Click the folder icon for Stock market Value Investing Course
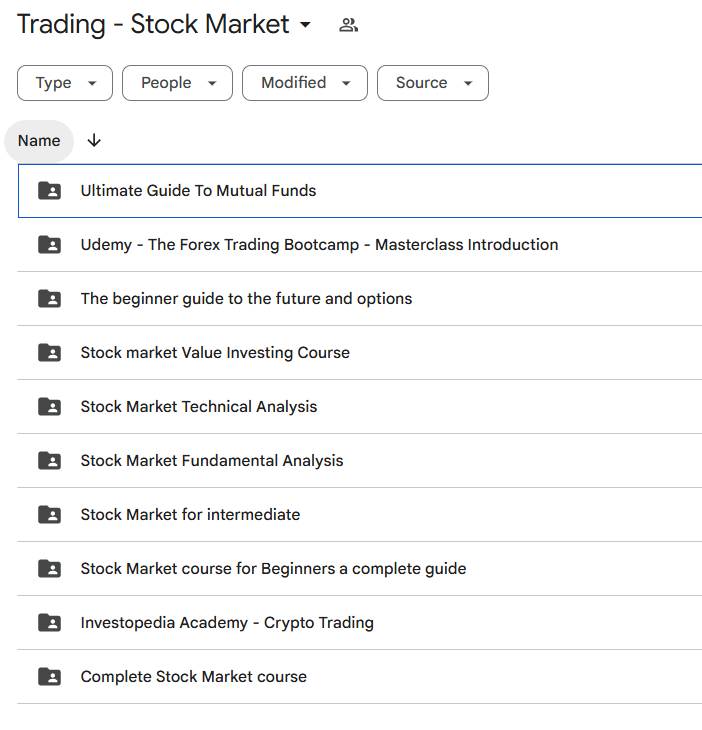Image resolution: width=702 pixels, height=730 pixels. [x=49, y=353]
